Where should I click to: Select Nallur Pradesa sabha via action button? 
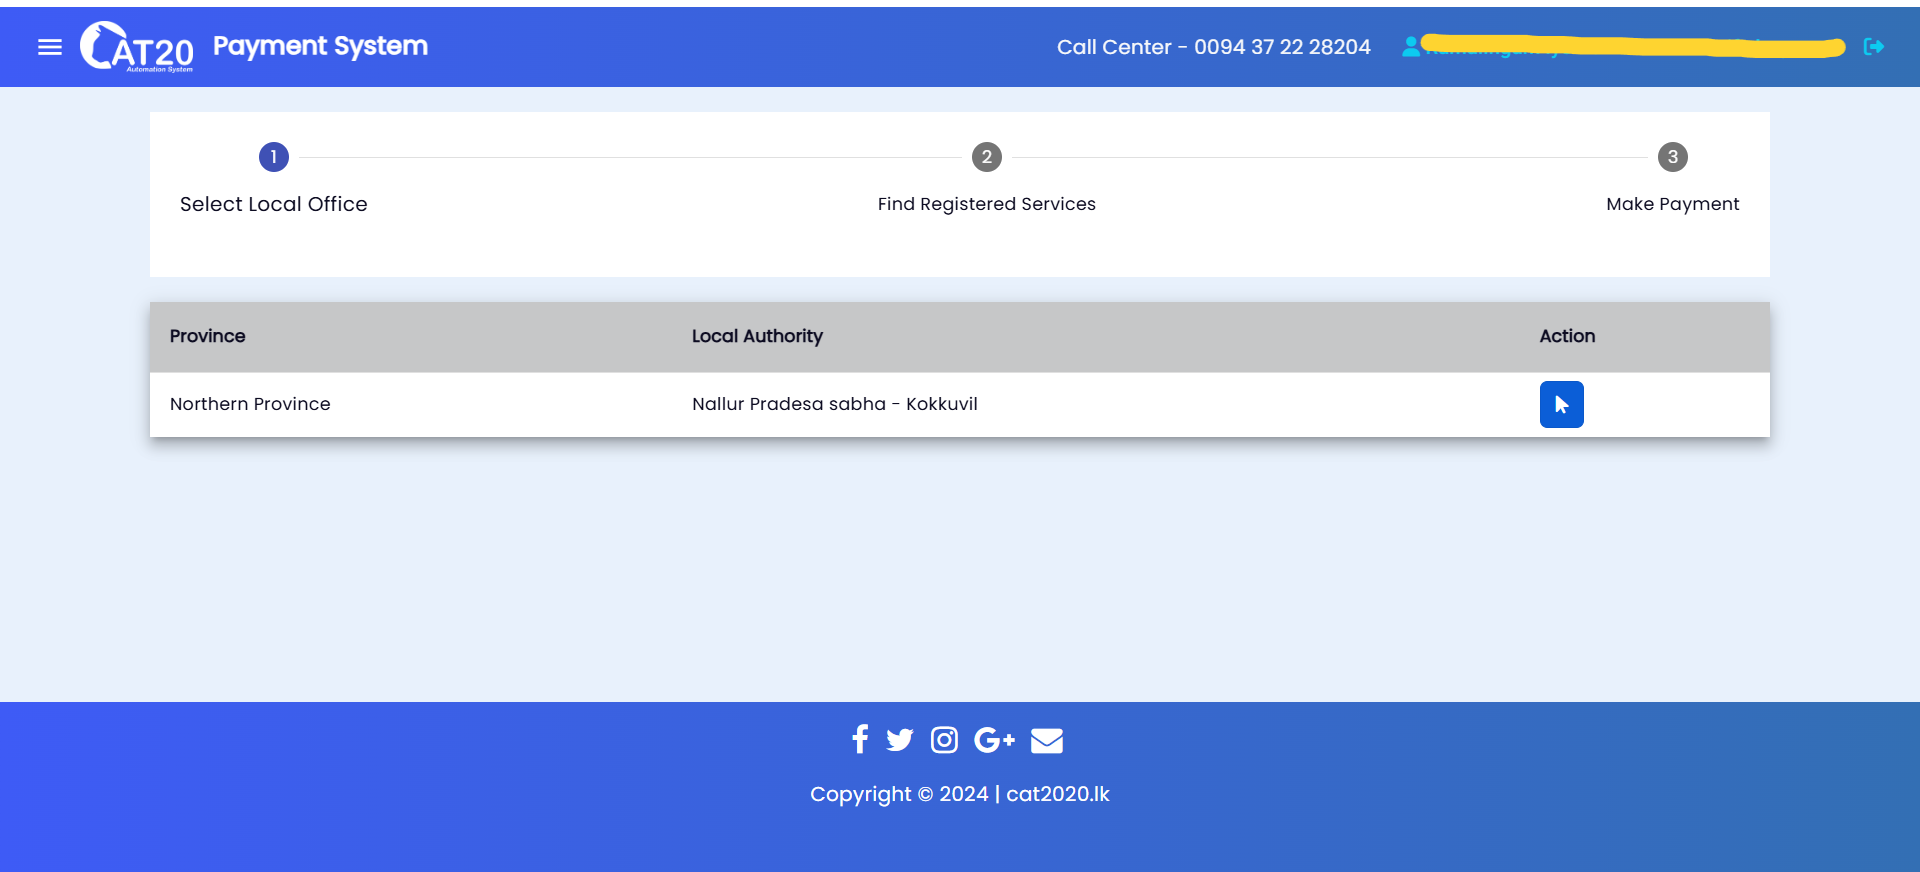pyautogui.click(x=1561, y=404)
